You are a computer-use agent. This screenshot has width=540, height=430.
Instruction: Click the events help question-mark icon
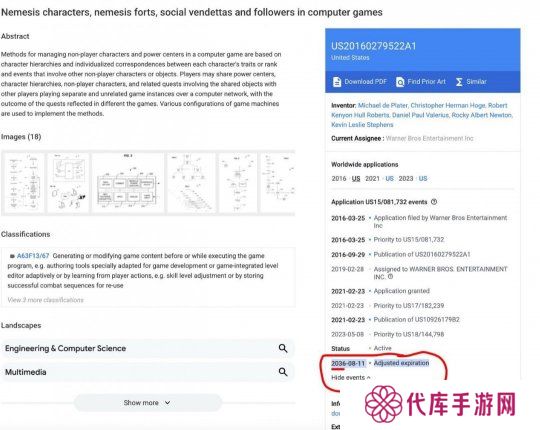tap(434, 202)
